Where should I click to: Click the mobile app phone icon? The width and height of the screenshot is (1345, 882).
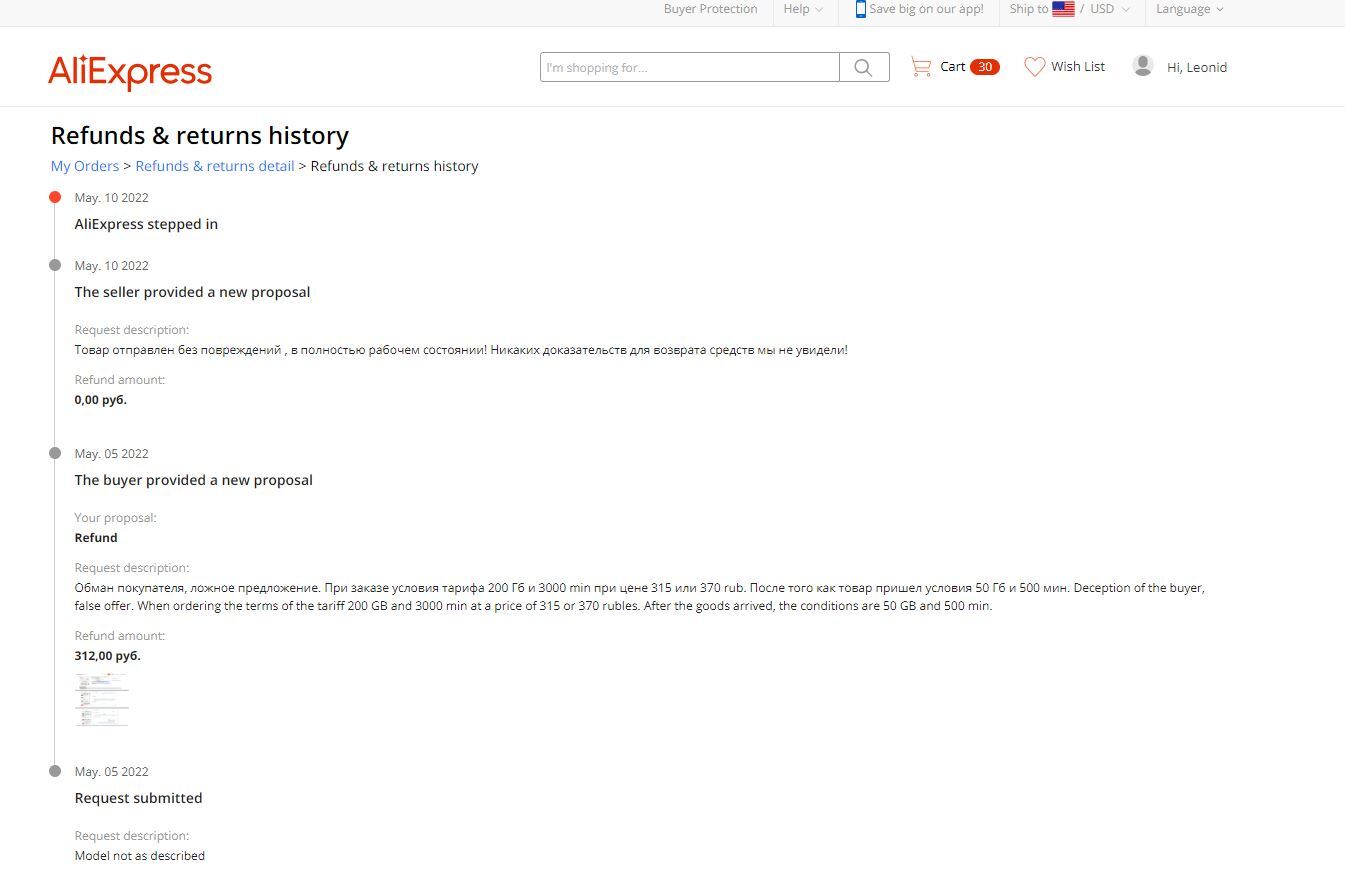(860, 9)
